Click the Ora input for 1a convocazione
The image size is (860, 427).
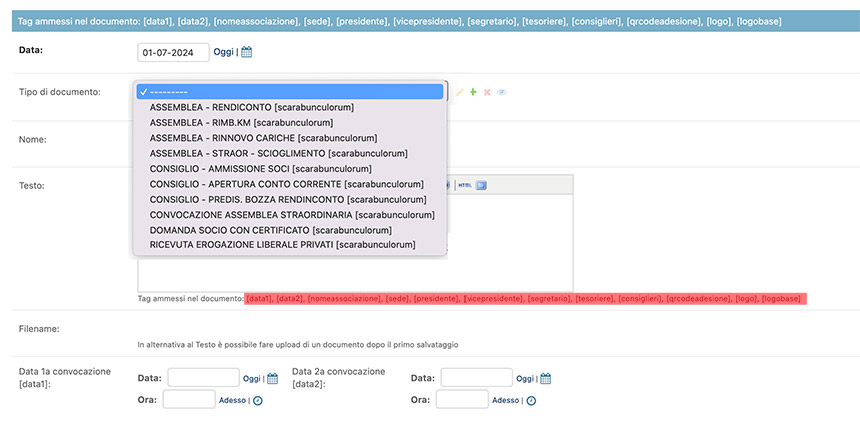coord(189,399)
